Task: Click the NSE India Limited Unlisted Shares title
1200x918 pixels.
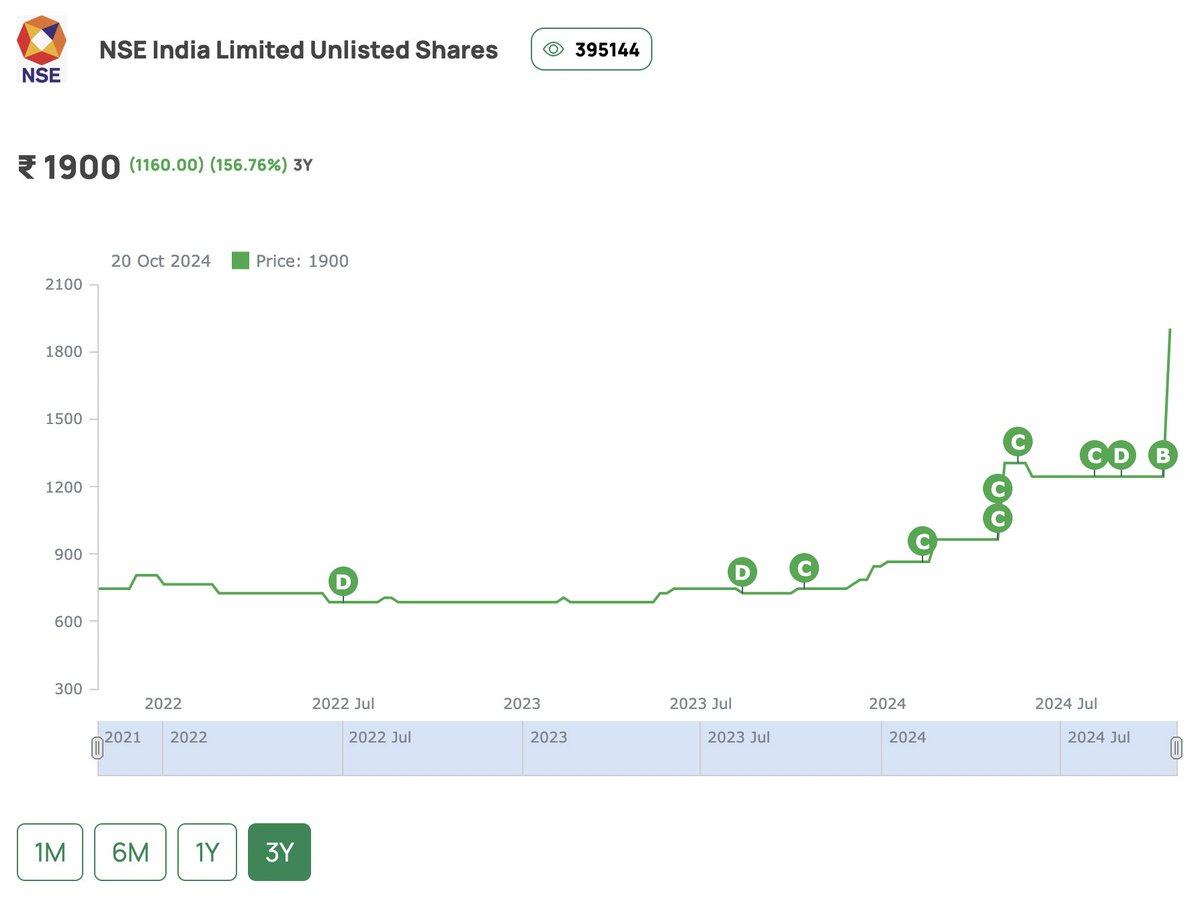Action: (298, 50)
